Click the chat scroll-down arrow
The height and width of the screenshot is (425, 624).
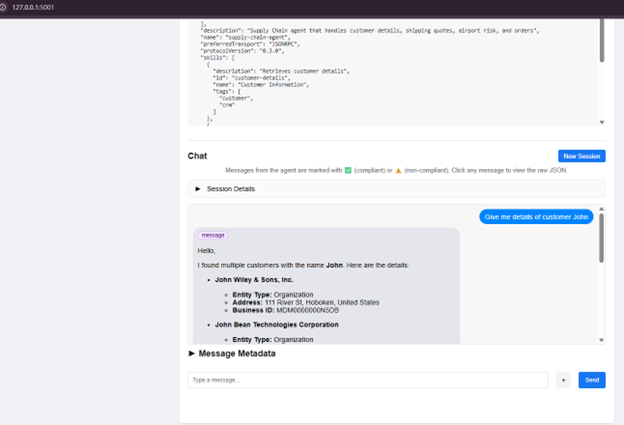601,340
